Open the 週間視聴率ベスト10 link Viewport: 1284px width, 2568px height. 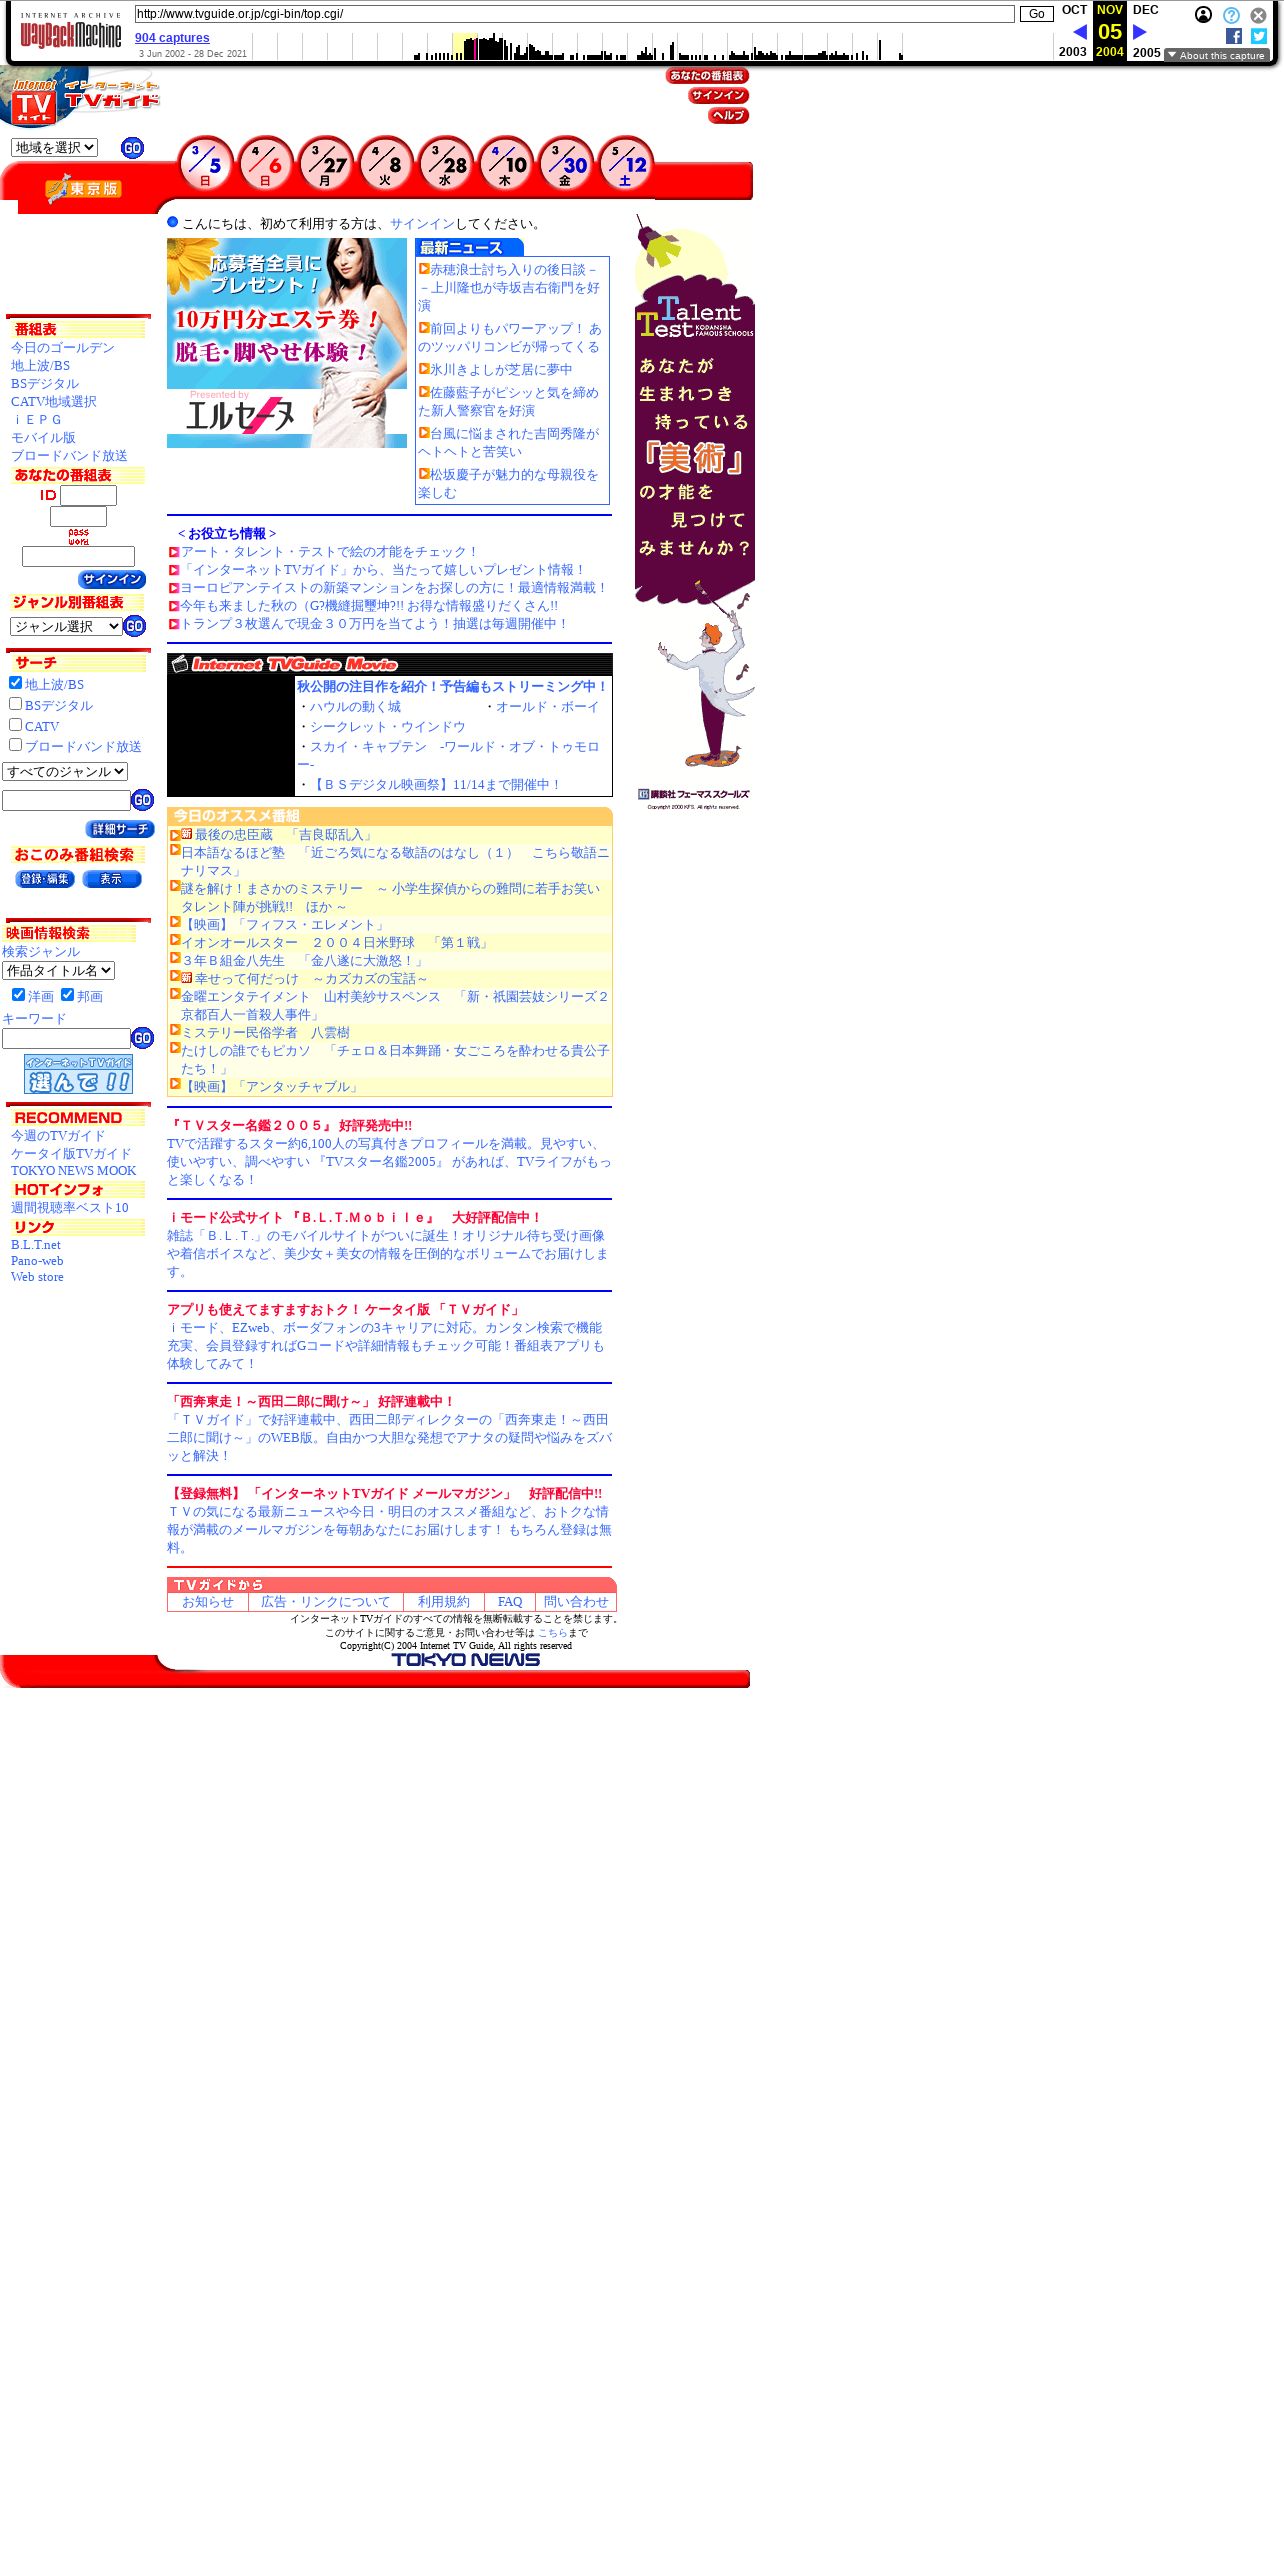coord(70,1208)
